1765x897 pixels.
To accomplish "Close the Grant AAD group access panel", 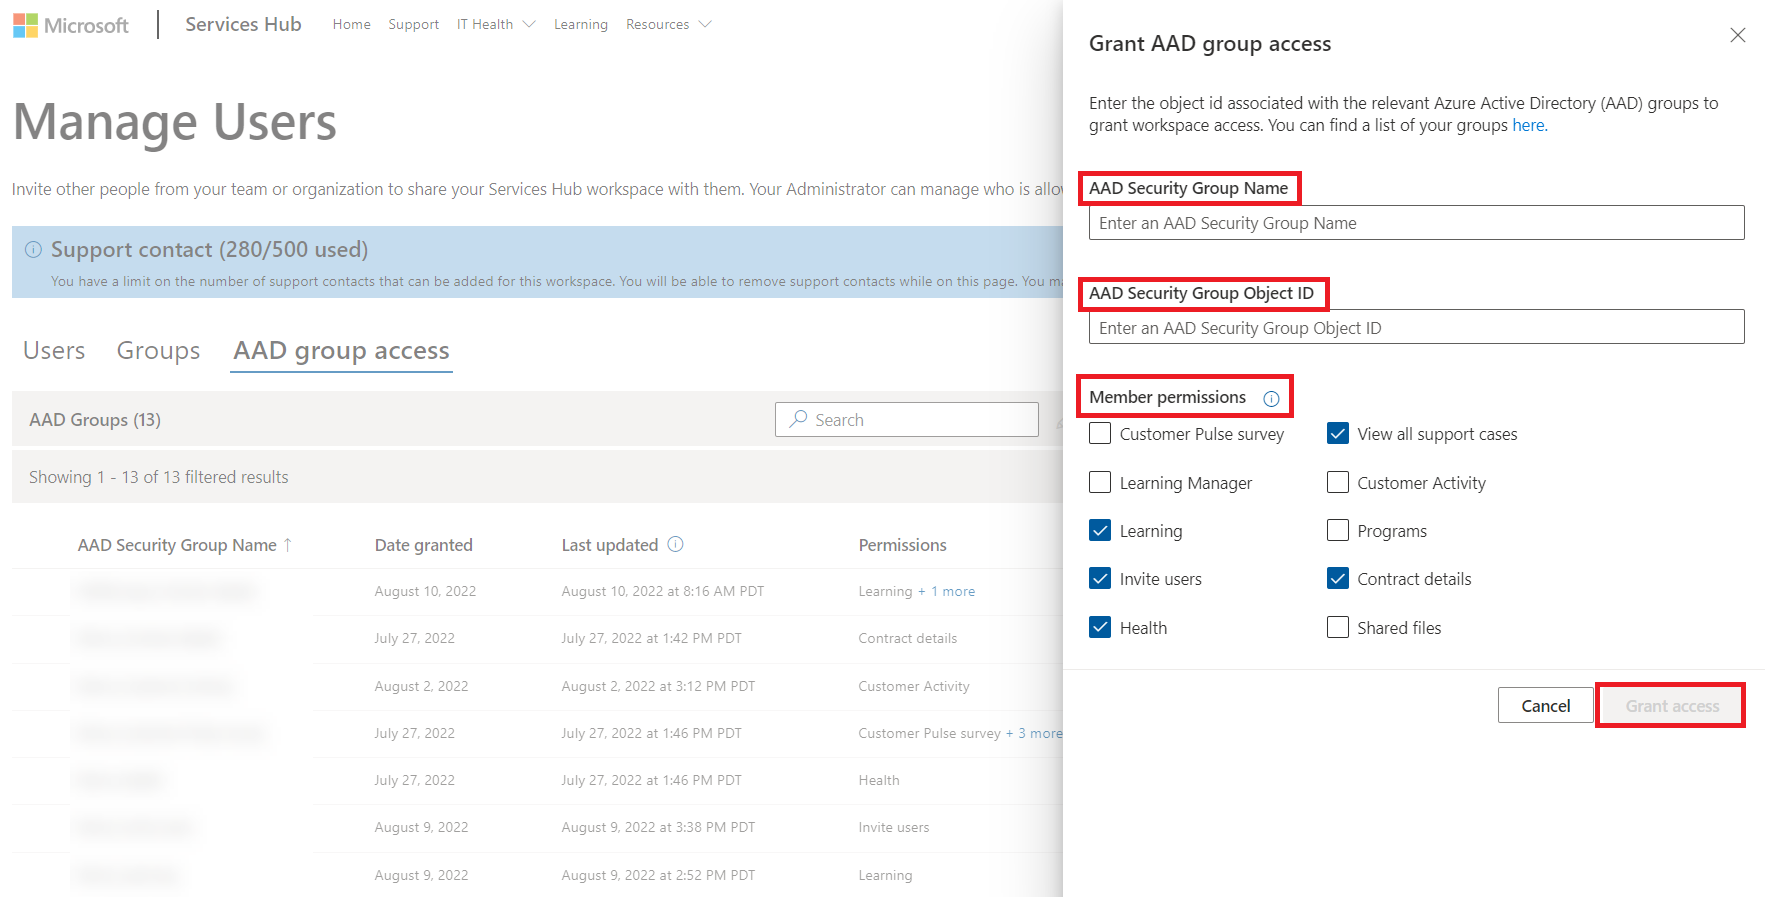I will (1738, 35).
